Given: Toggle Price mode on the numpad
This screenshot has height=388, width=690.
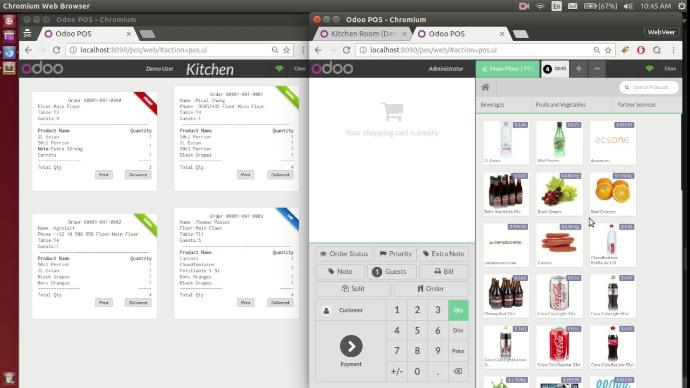Looking at the screenshot, I should click(458, 351).
